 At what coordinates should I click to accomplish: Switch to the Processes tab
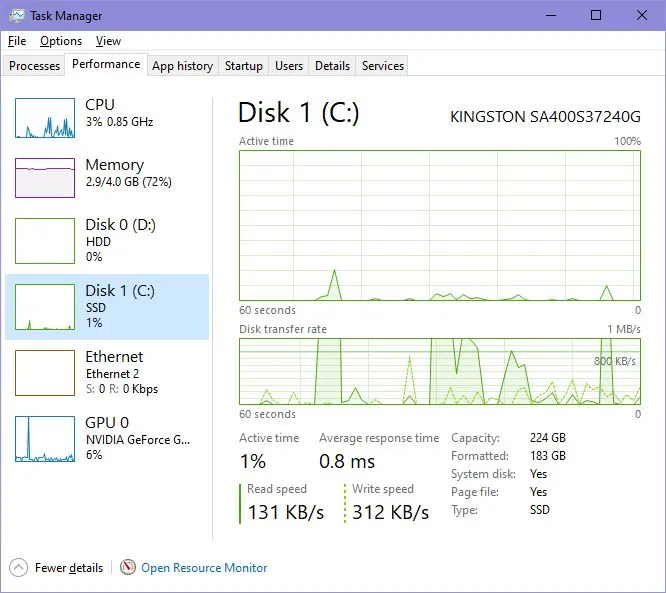(x=34, y=66)
